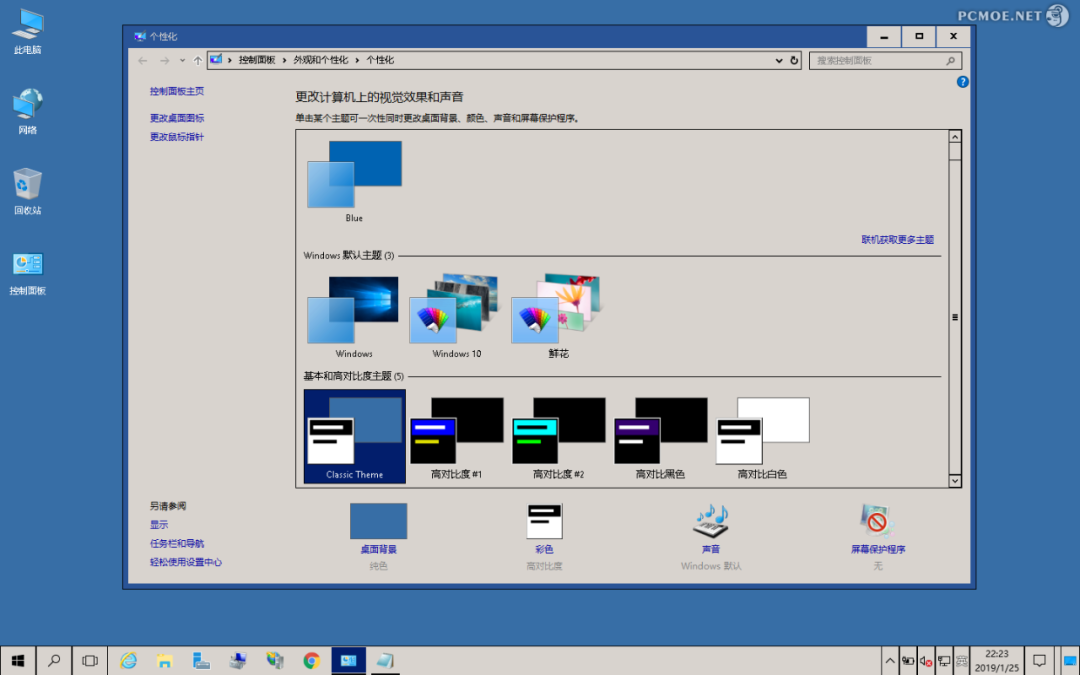
Task: Launch Google Chrome from the taskbar
Action: tap(311, 660)
